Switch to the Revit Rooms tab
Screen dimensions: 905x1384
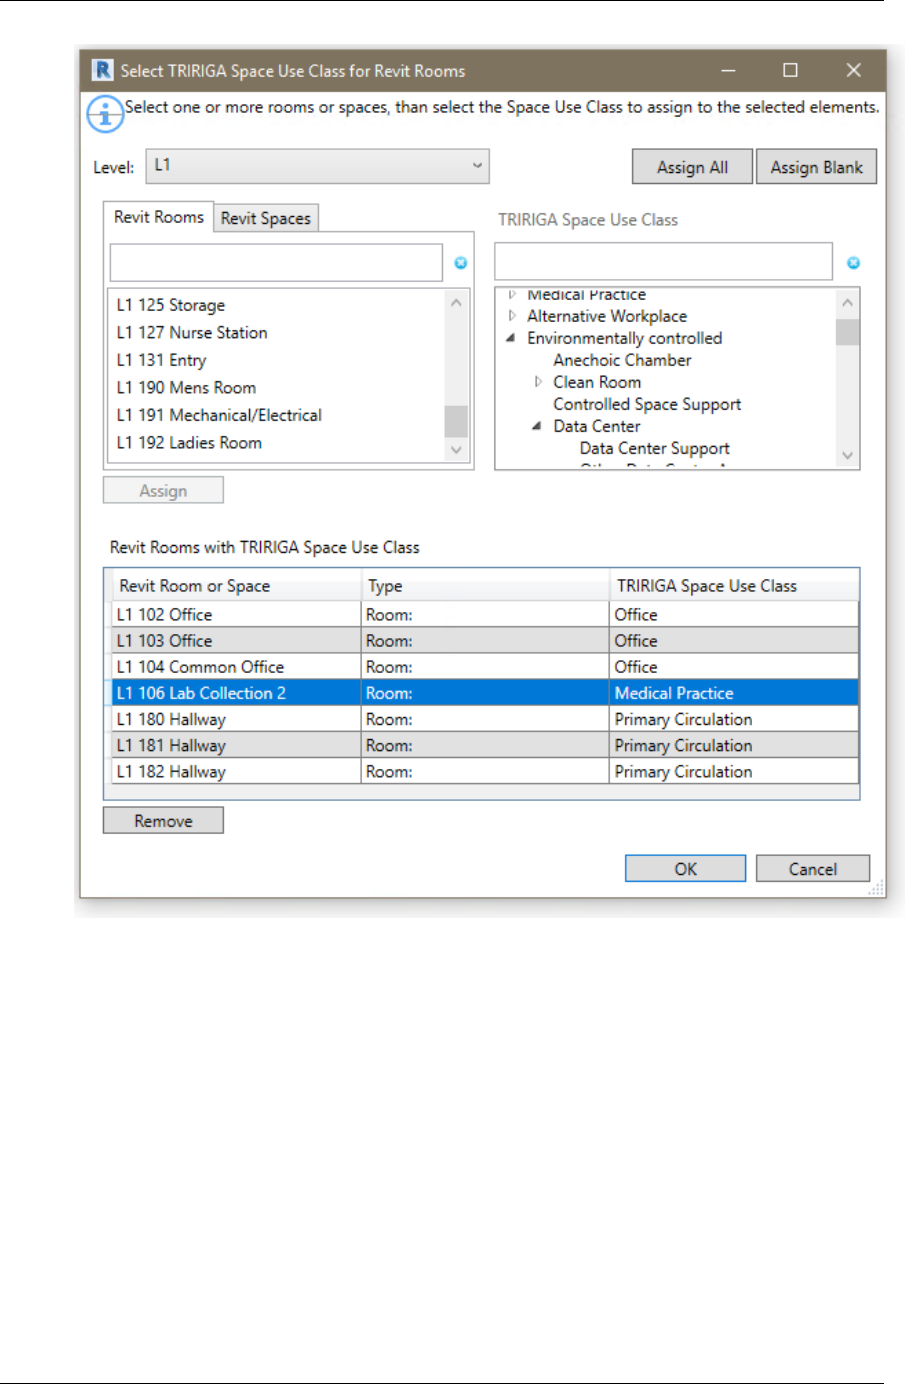click(x=158, y=217)
